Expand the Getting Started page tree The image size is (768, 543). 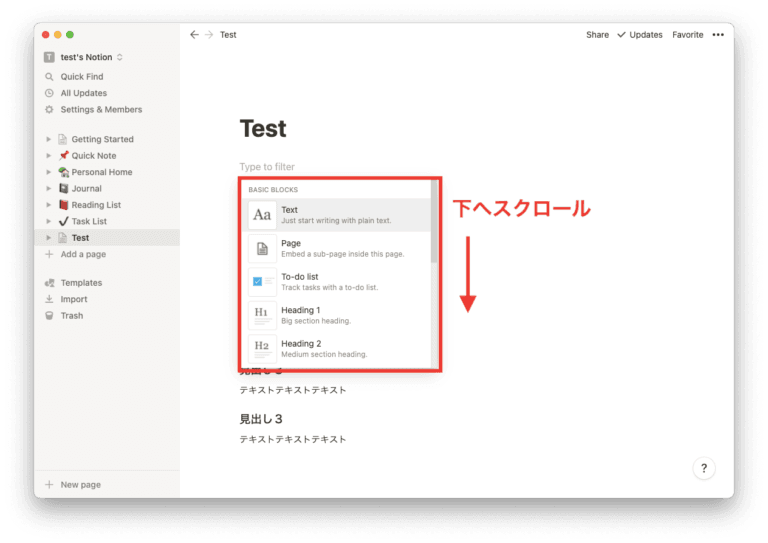point(48,140)
